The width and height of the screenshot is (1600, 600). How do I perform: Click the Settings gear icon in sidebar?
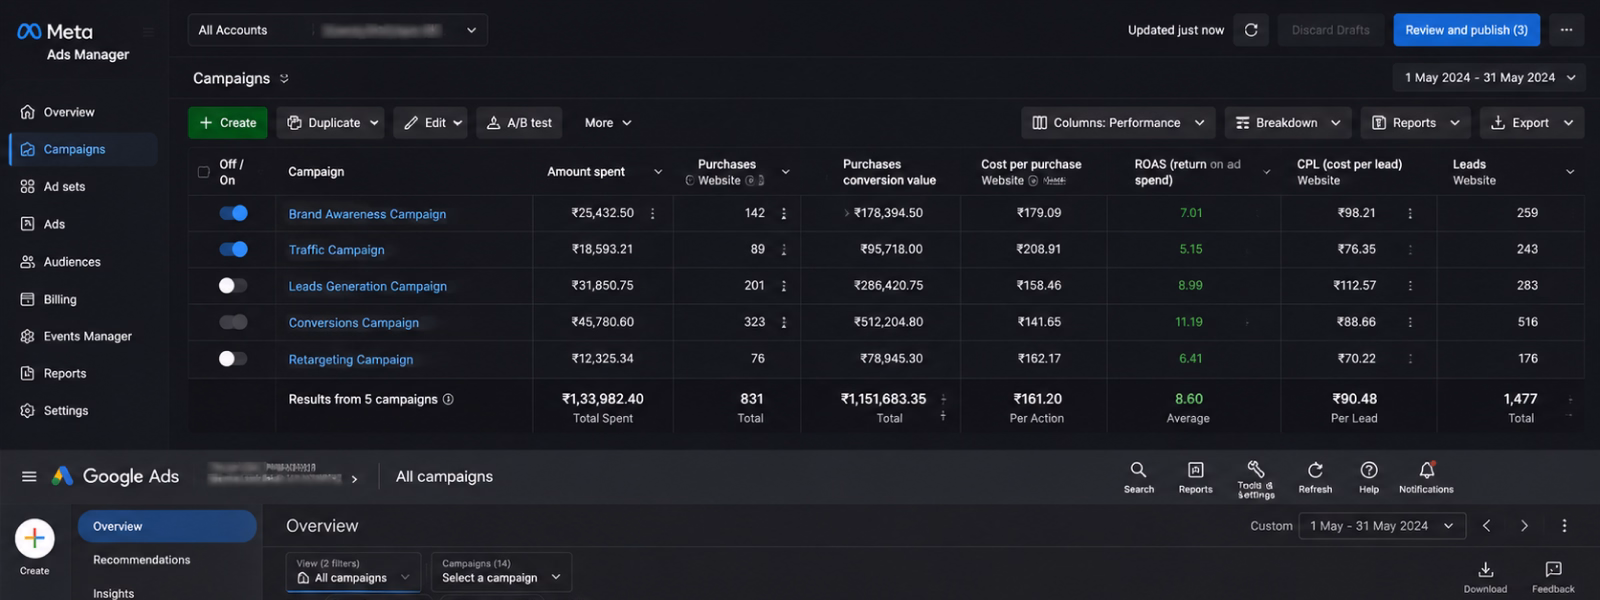27,410
